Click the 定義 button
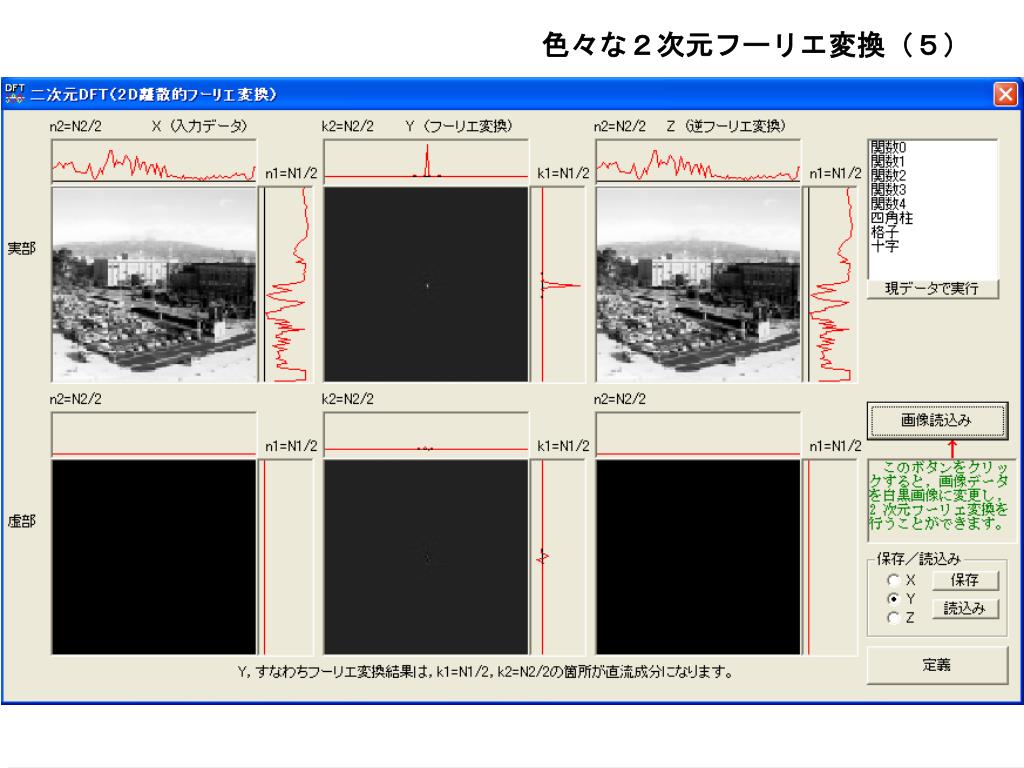 (x=936, y=665)
